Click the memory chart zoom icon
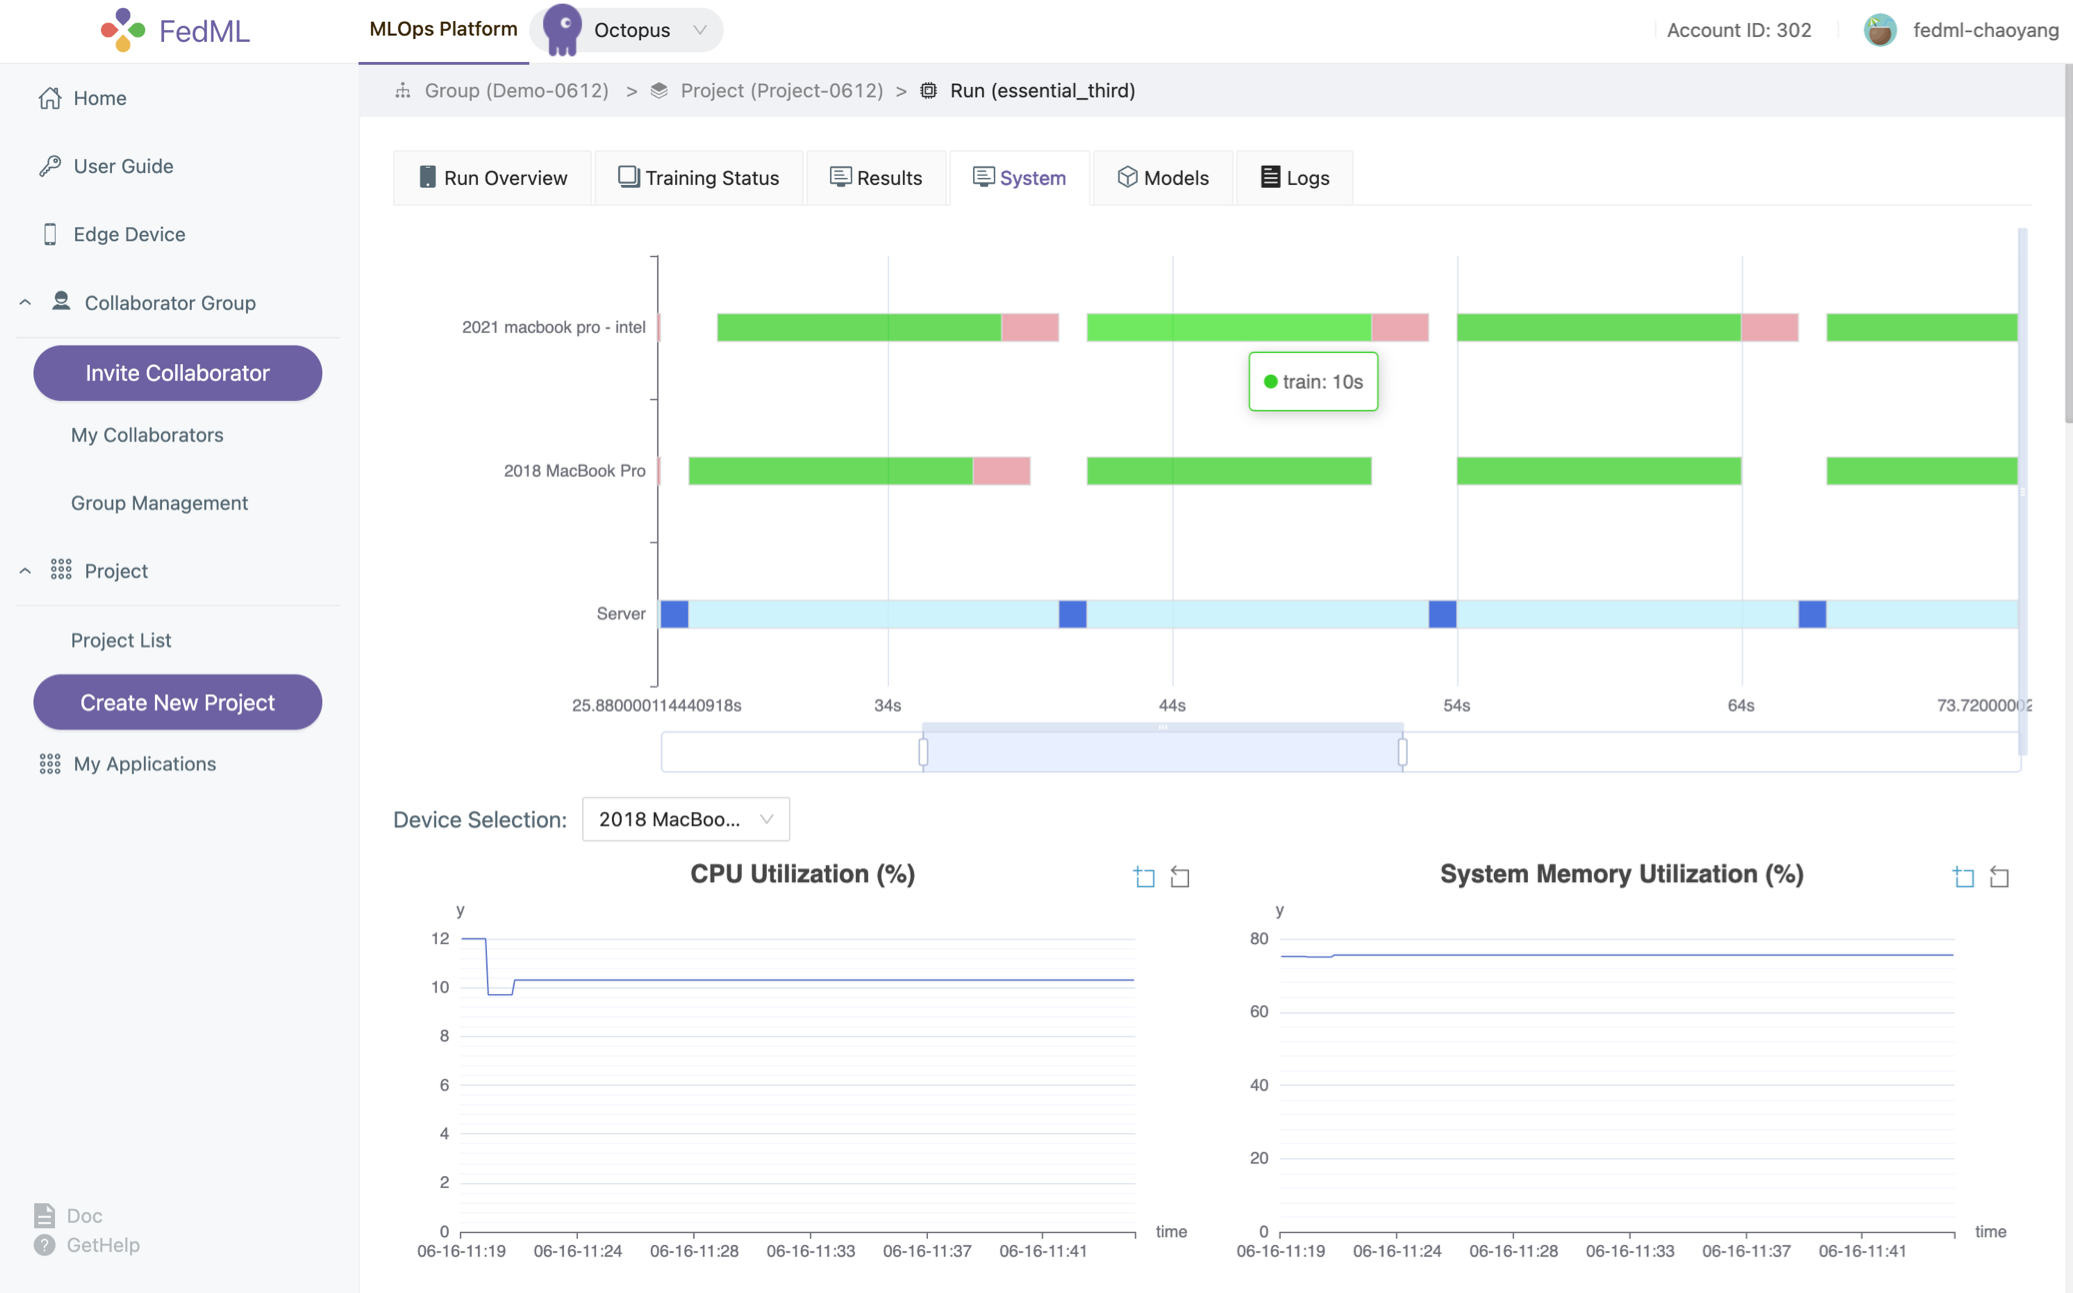 [x=1963, y=877]
